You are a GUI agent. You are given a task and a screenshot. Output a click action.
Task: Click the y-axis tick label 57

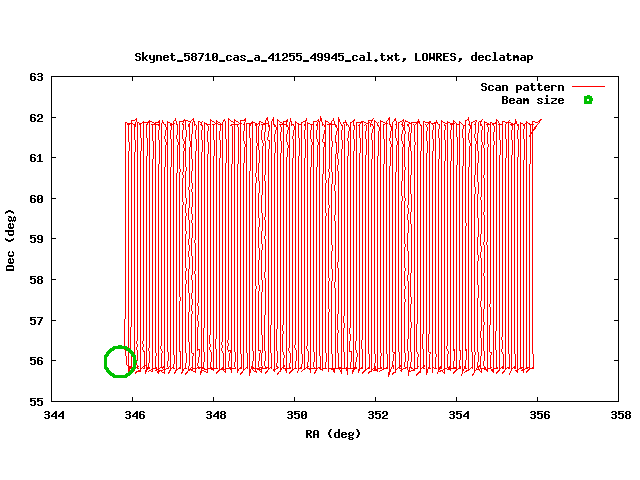coord(36,321)
